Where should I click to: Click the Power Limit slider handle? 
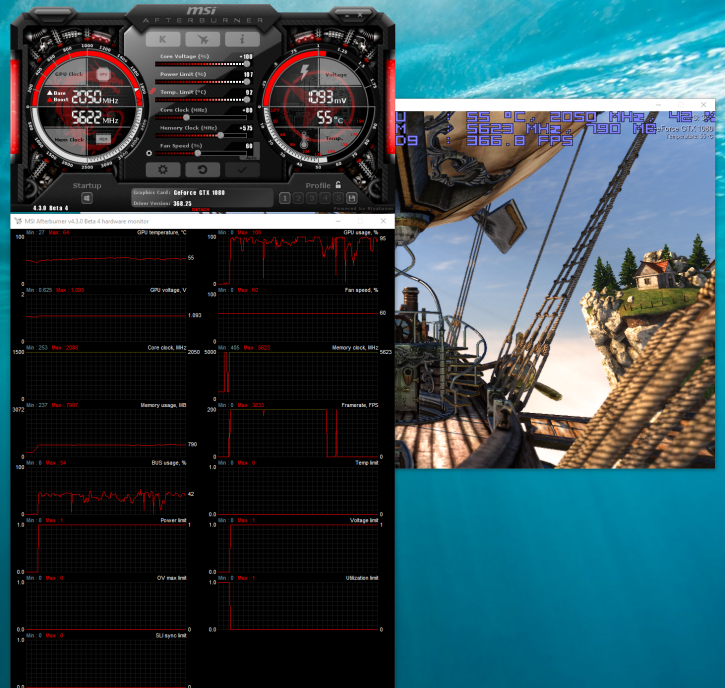click(x=246, y=82)
